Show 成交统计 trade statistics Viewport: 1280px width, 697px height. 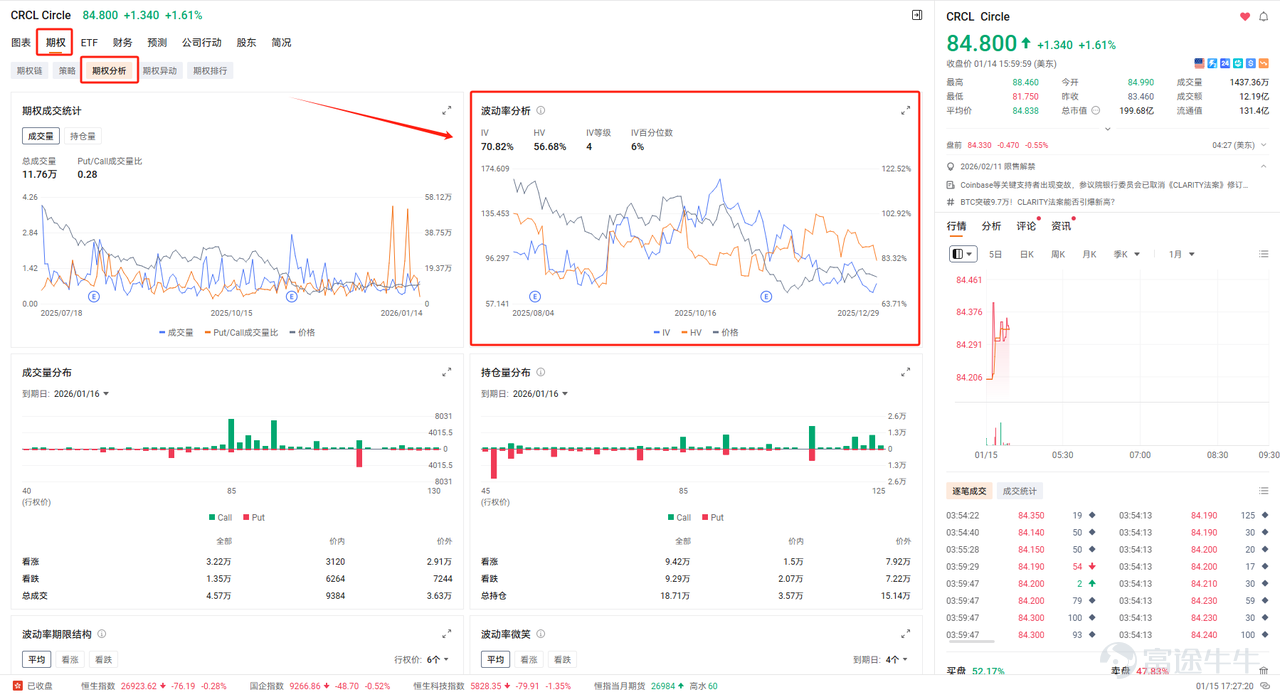point(1019,491)
